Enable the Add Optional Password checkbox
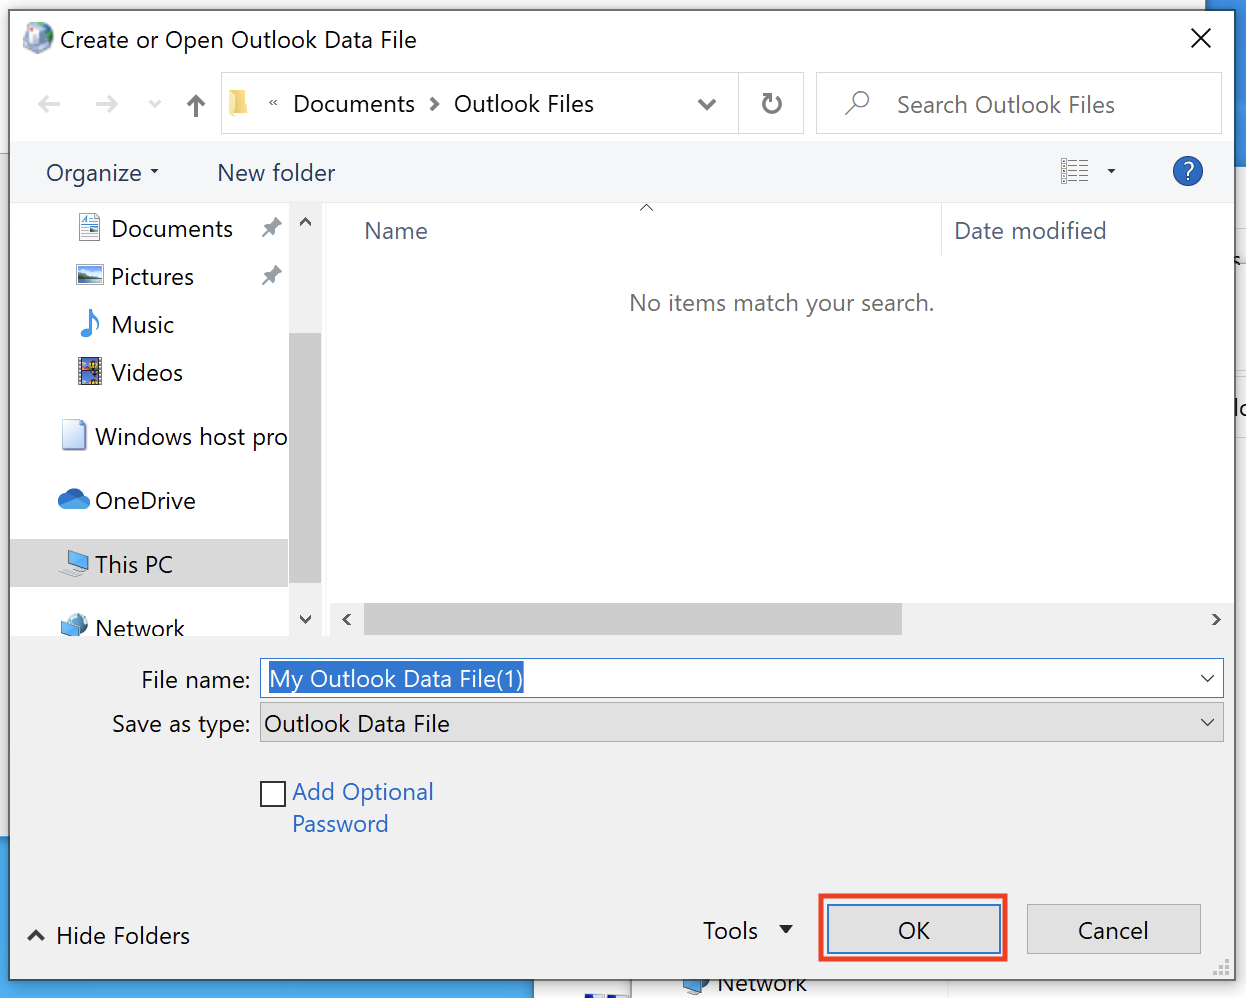 click(x=273, y=794)
